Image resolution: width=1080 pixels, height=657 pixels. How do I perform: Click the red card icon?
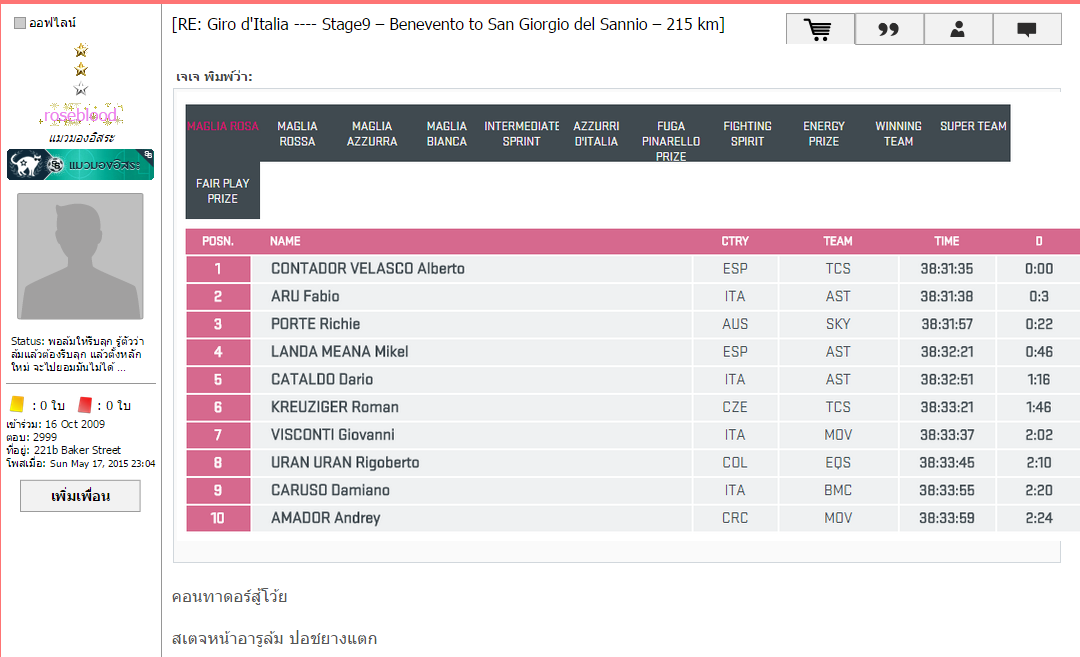coord(85,405)
